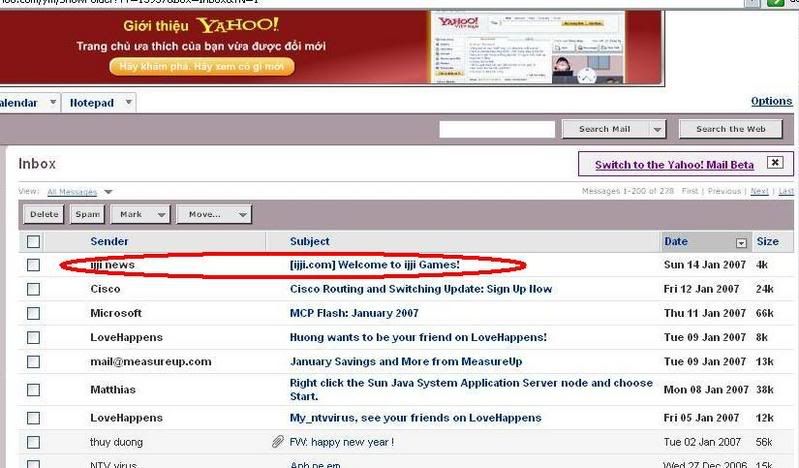Click the Yahoo homepage preview thumbnail in banner
The image size is (799, 468).
(x=527, y=47)
